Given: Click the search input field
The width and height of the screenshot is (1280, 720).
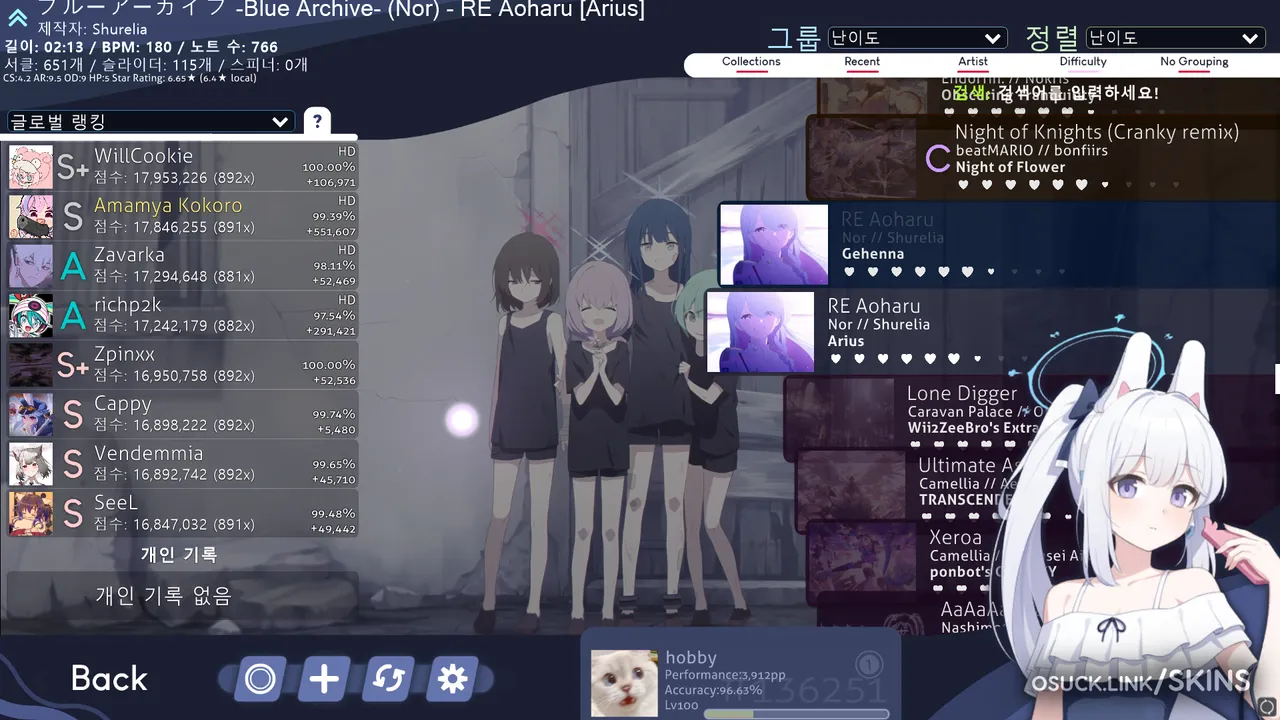Looking at the screenshot, I should (x=1055, y=93).
